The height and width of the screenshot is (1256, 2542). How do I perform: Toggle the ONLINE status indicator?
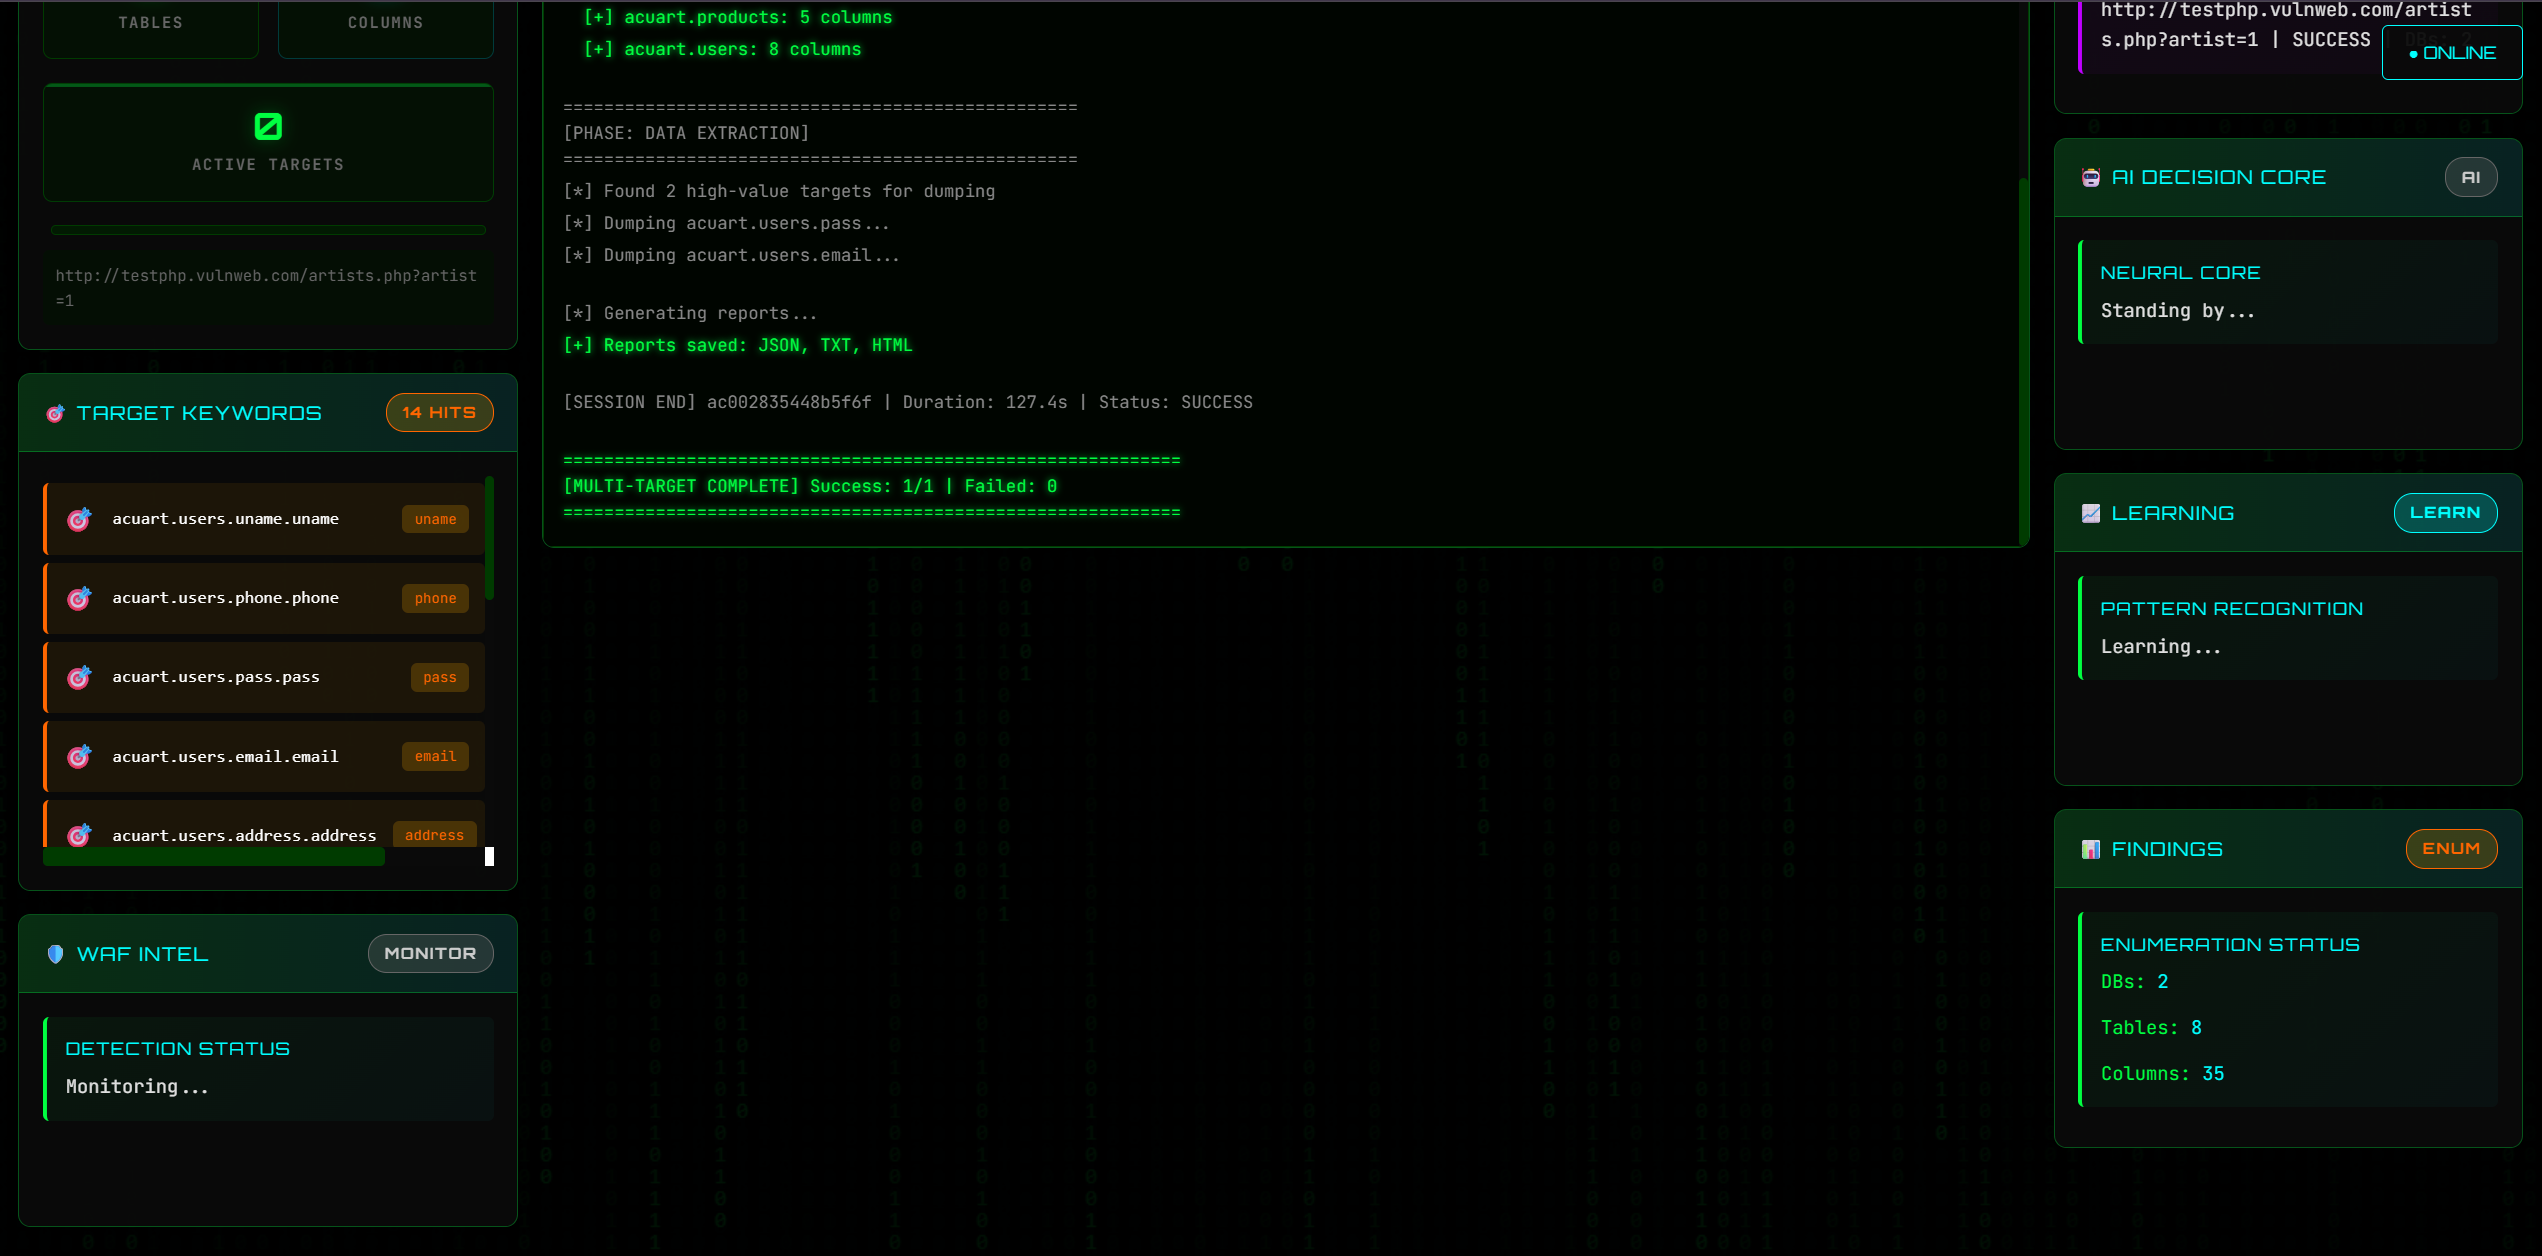2452,52
